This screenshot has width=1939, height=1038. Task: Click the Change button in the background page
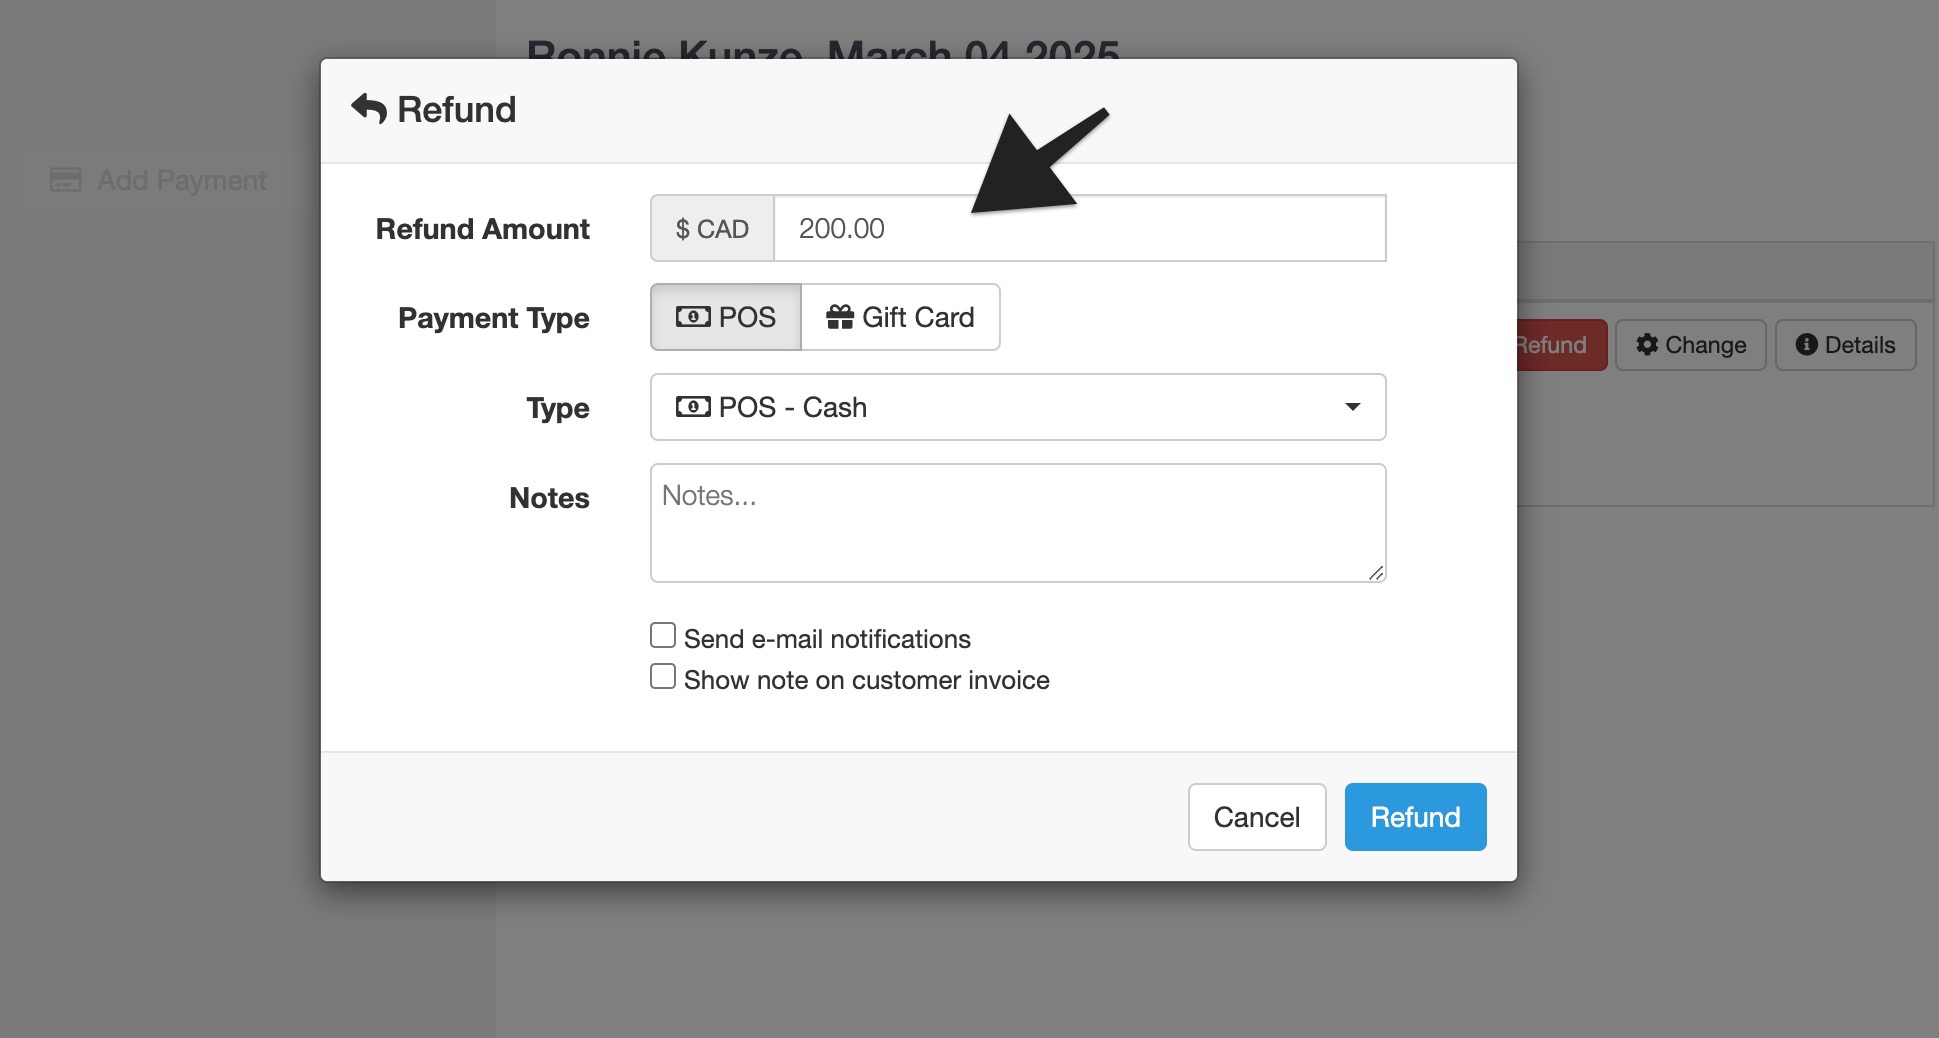pos(1691,345)
